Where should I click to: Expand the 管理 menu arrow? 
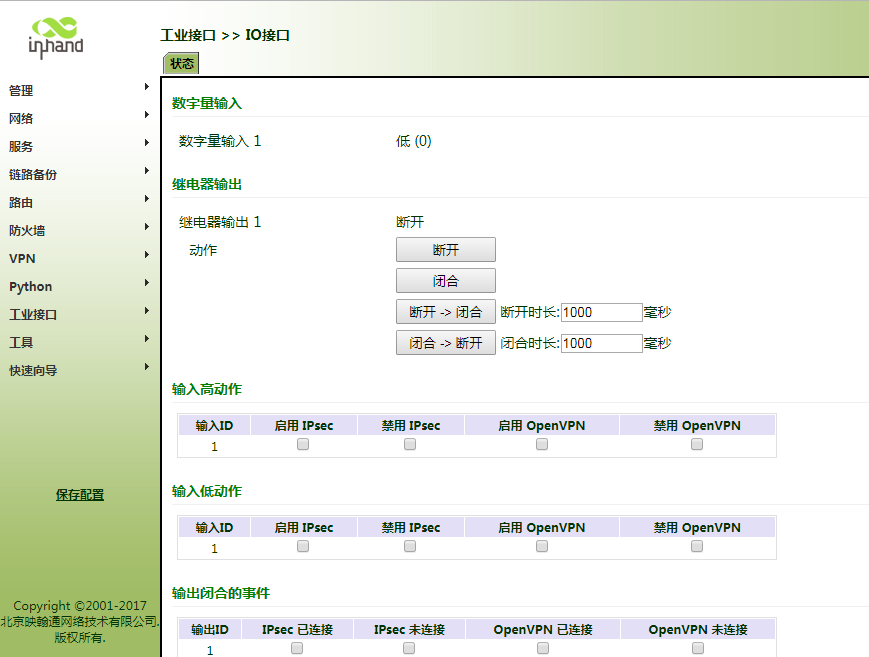[146, 87]
